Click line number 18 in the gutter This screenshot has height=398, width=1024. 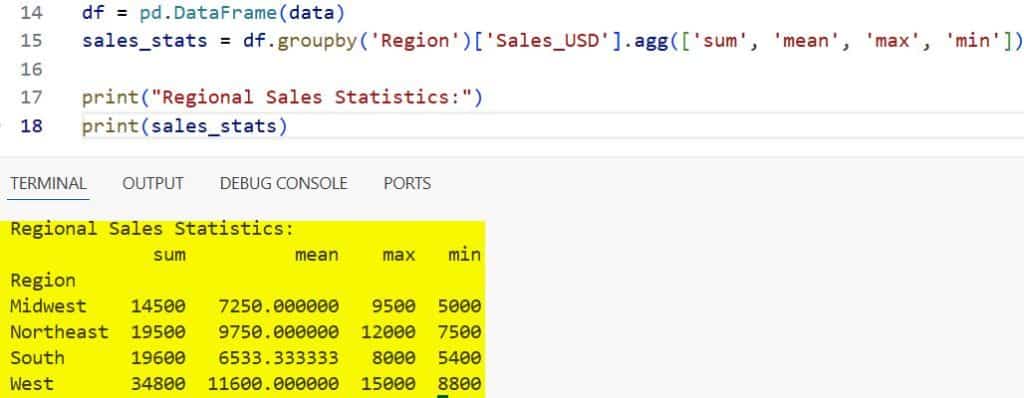[31, 125]
